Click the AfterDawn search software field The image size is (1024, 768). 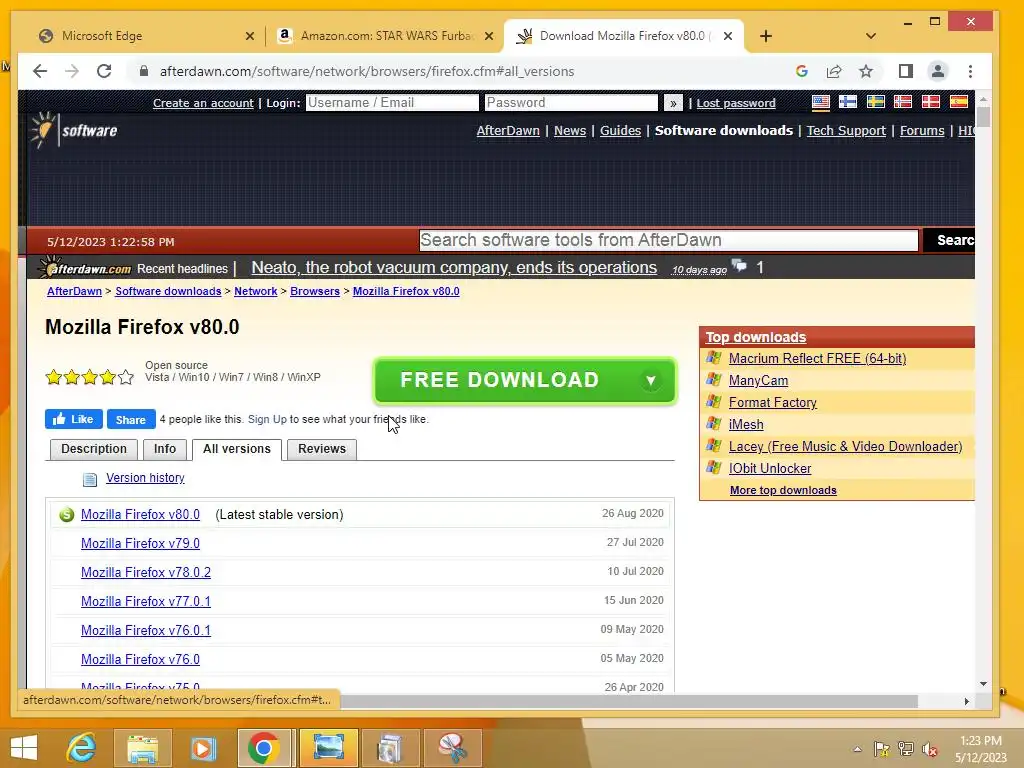click(x=669, y=240)
